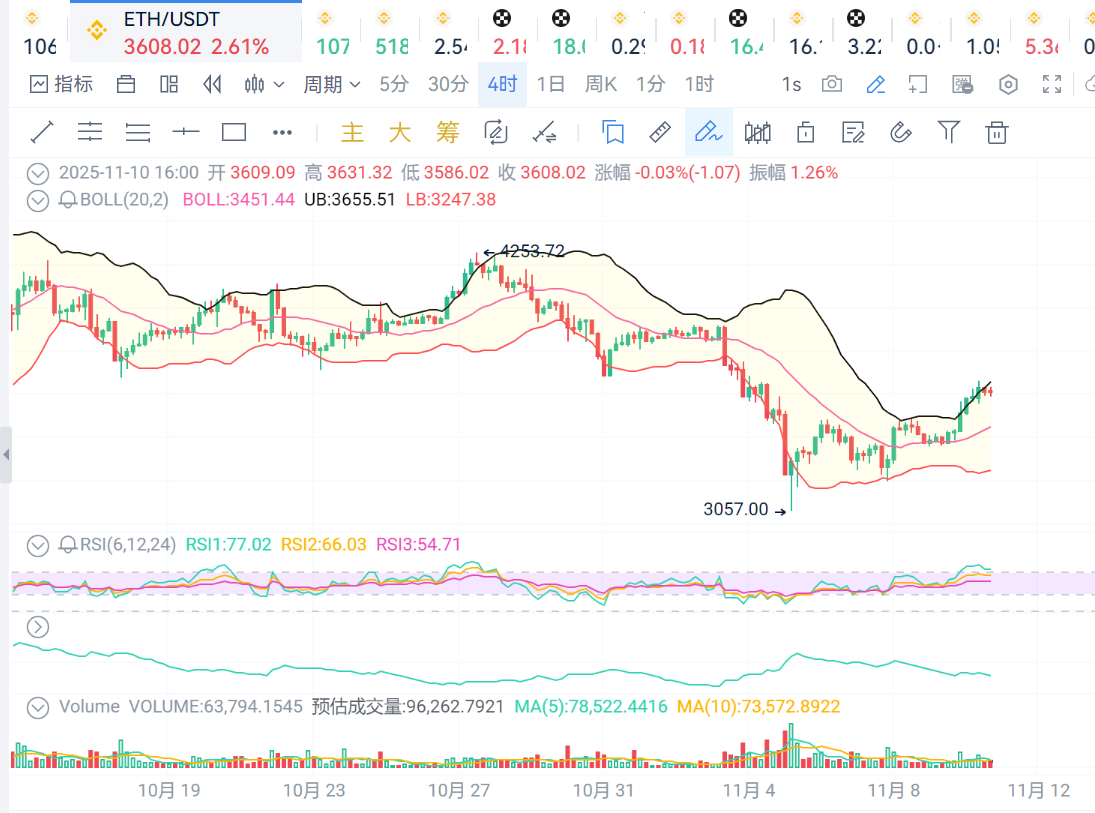Click the rewind replay icon
This screenshot has height=813, width=1095.
pyautogui.click(x=212, y=85)
